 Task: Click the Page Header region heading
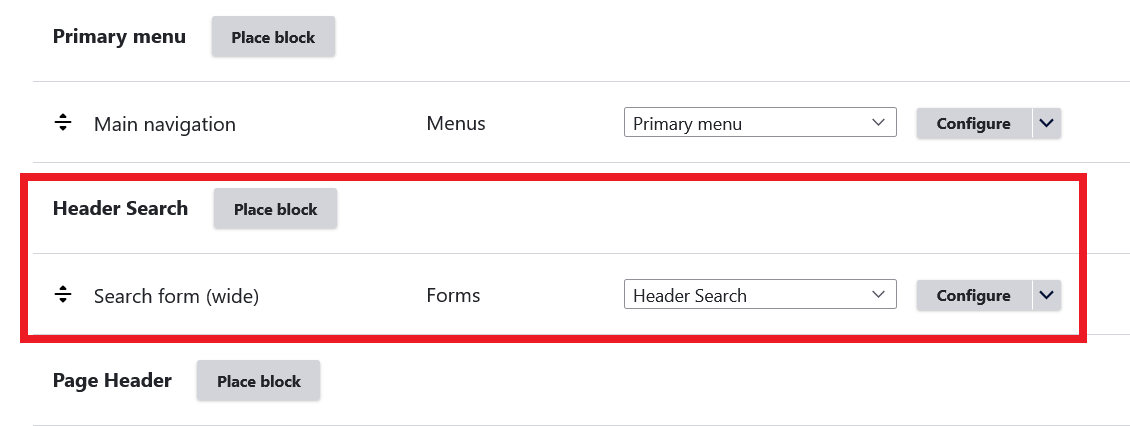pyautogui.click(x=112, y=380)
